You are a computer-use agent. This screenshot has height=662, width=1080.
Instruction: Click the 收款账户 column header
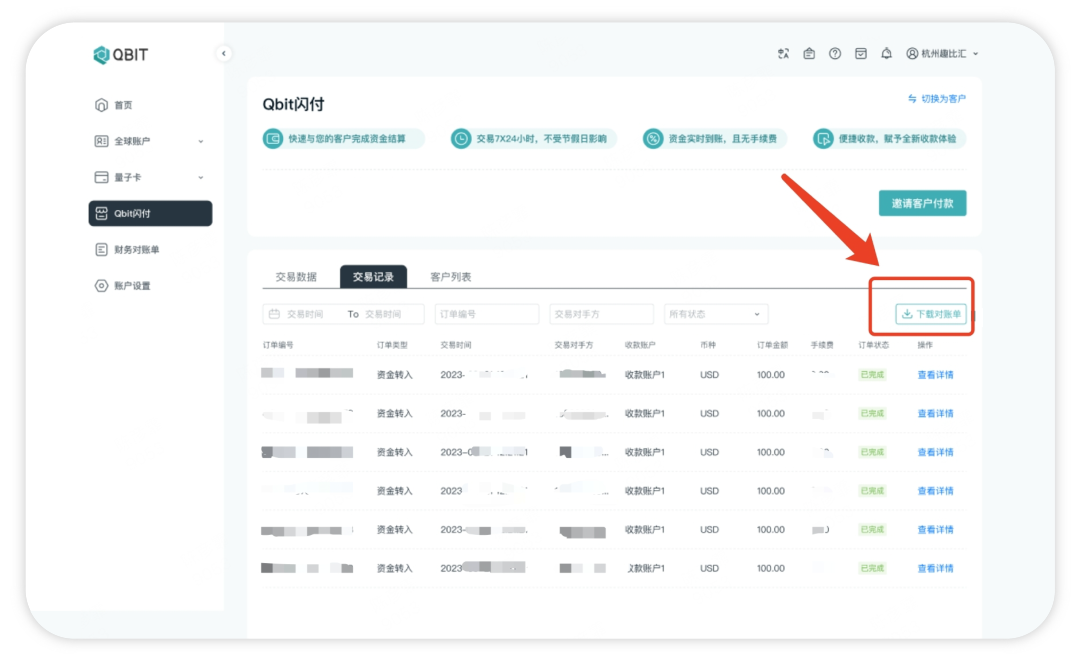click(x=640, y=345)
